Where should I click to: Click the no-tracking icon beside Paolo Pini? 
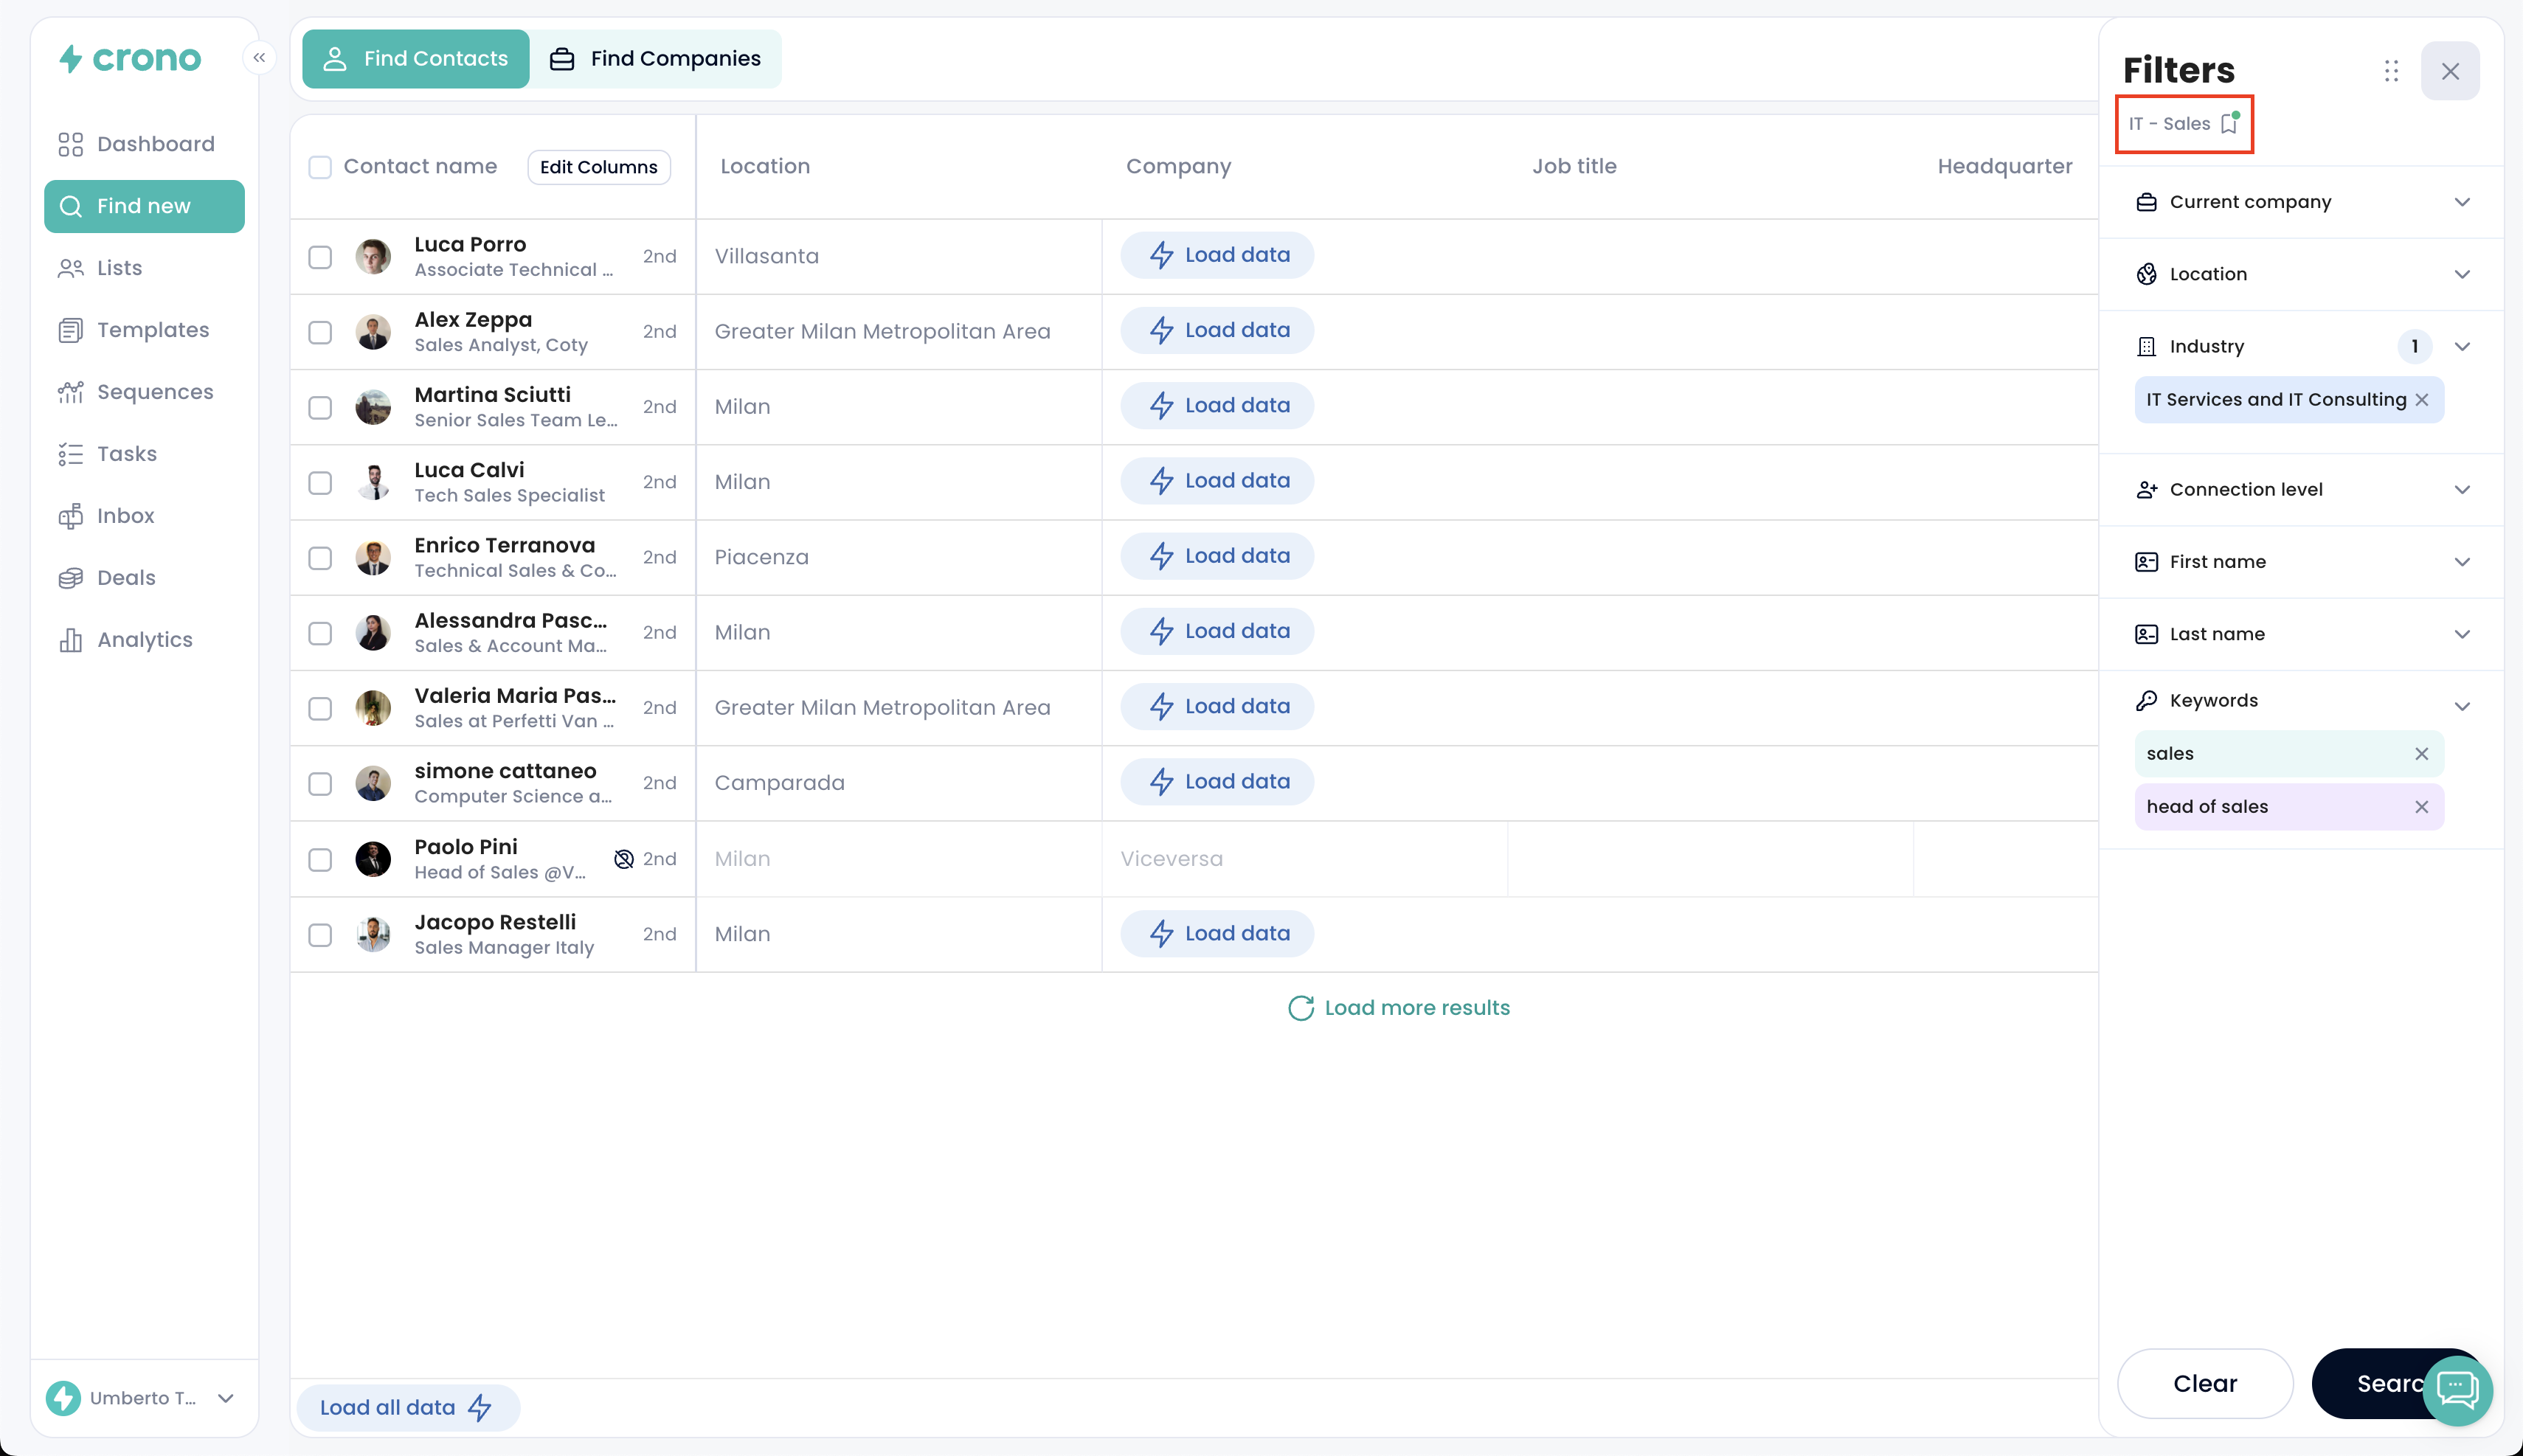click(624, 859)
